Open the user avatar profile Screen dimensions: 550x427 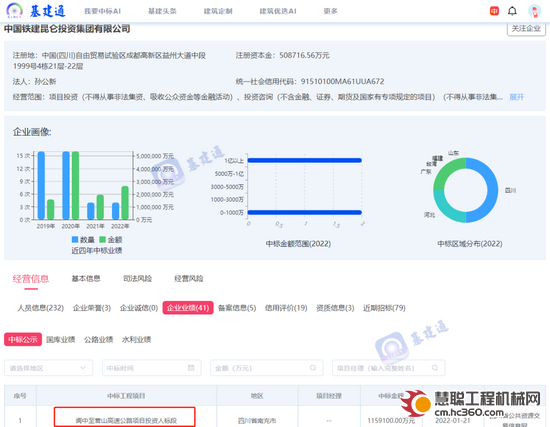[535, 11]
